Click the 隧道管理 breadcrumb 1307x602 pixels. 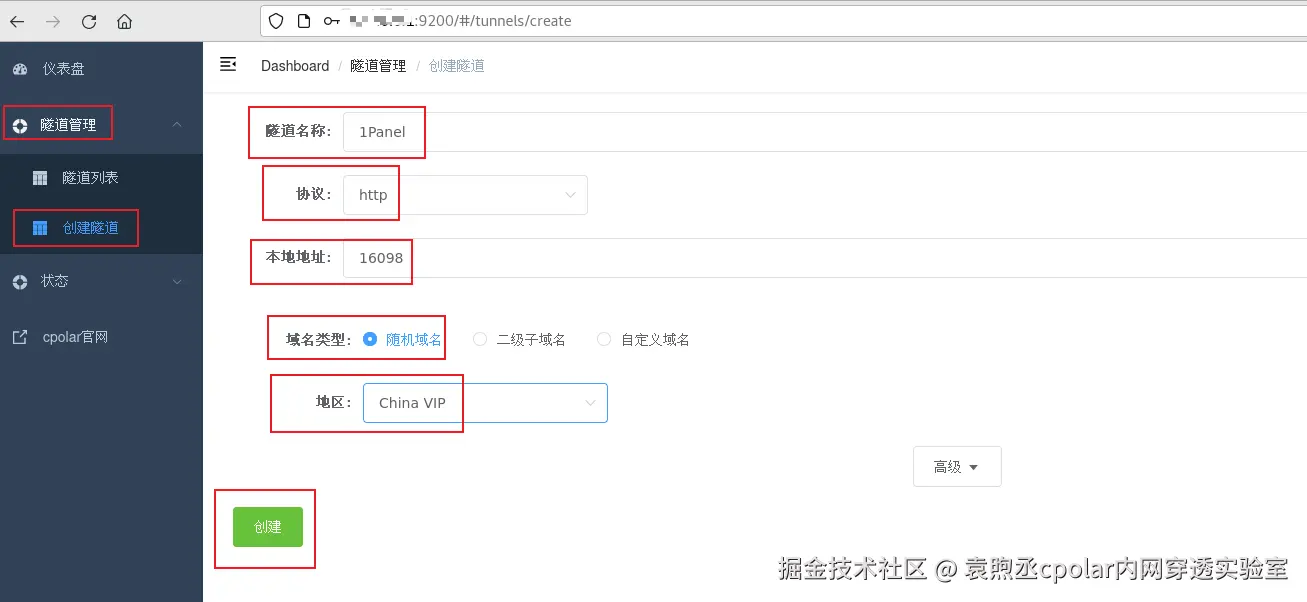[378, 66]
